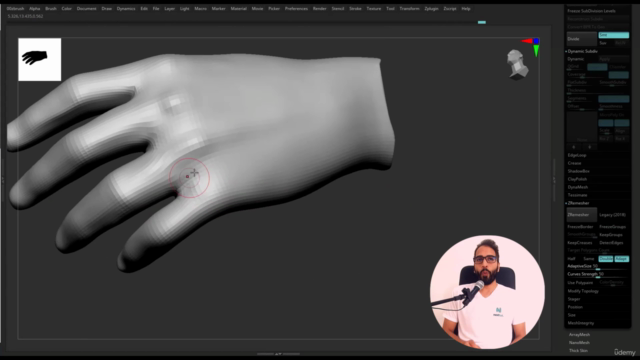Expand the Crease section
Viewport: 640px width, 360px height.
click(574, 163)
